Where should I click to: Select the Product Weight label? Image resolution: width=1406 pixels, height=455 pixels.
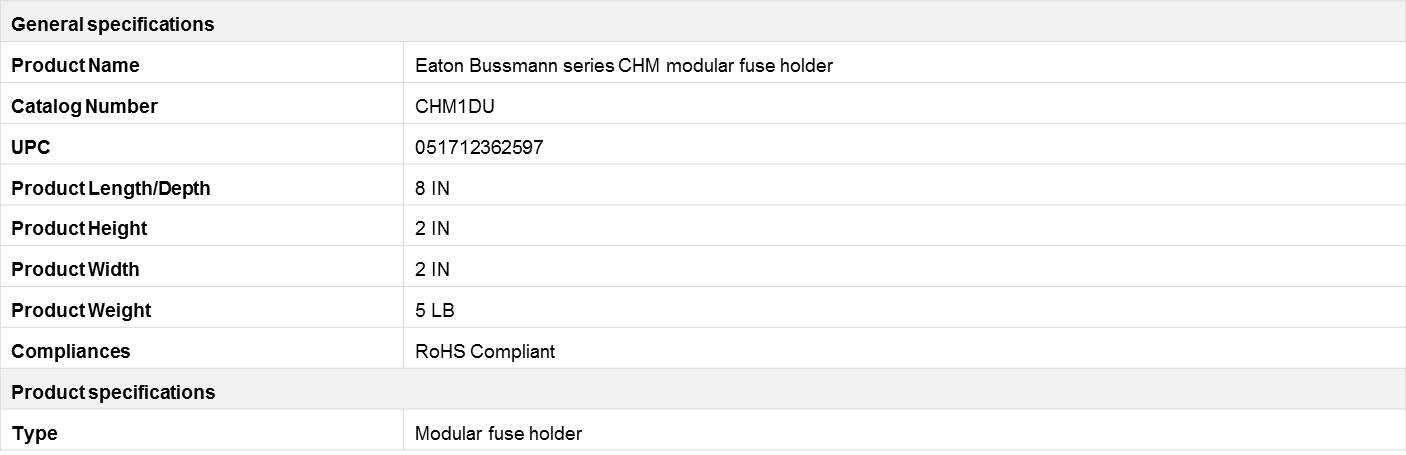tap(81, 311)
